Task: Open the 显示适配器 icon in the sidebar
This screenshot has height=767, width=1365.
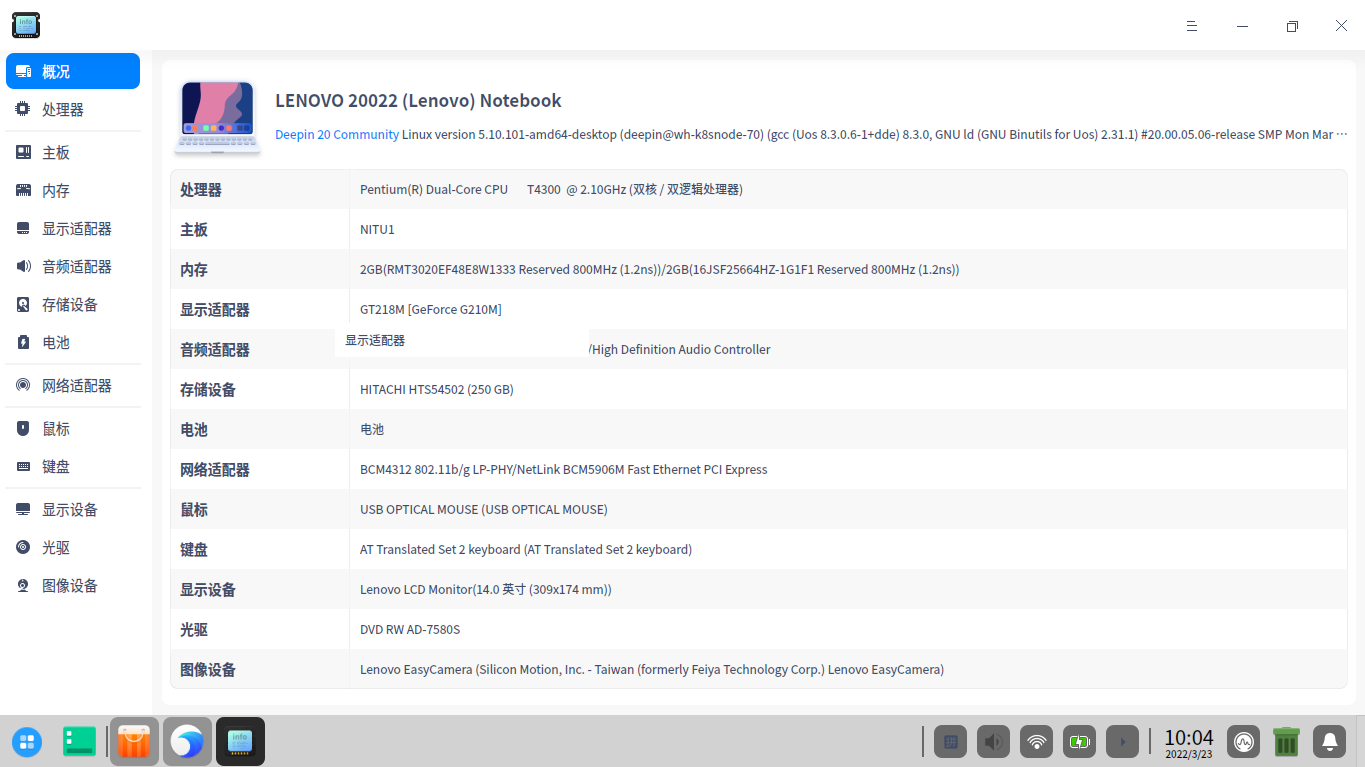Action: click(x=23, y=228)
